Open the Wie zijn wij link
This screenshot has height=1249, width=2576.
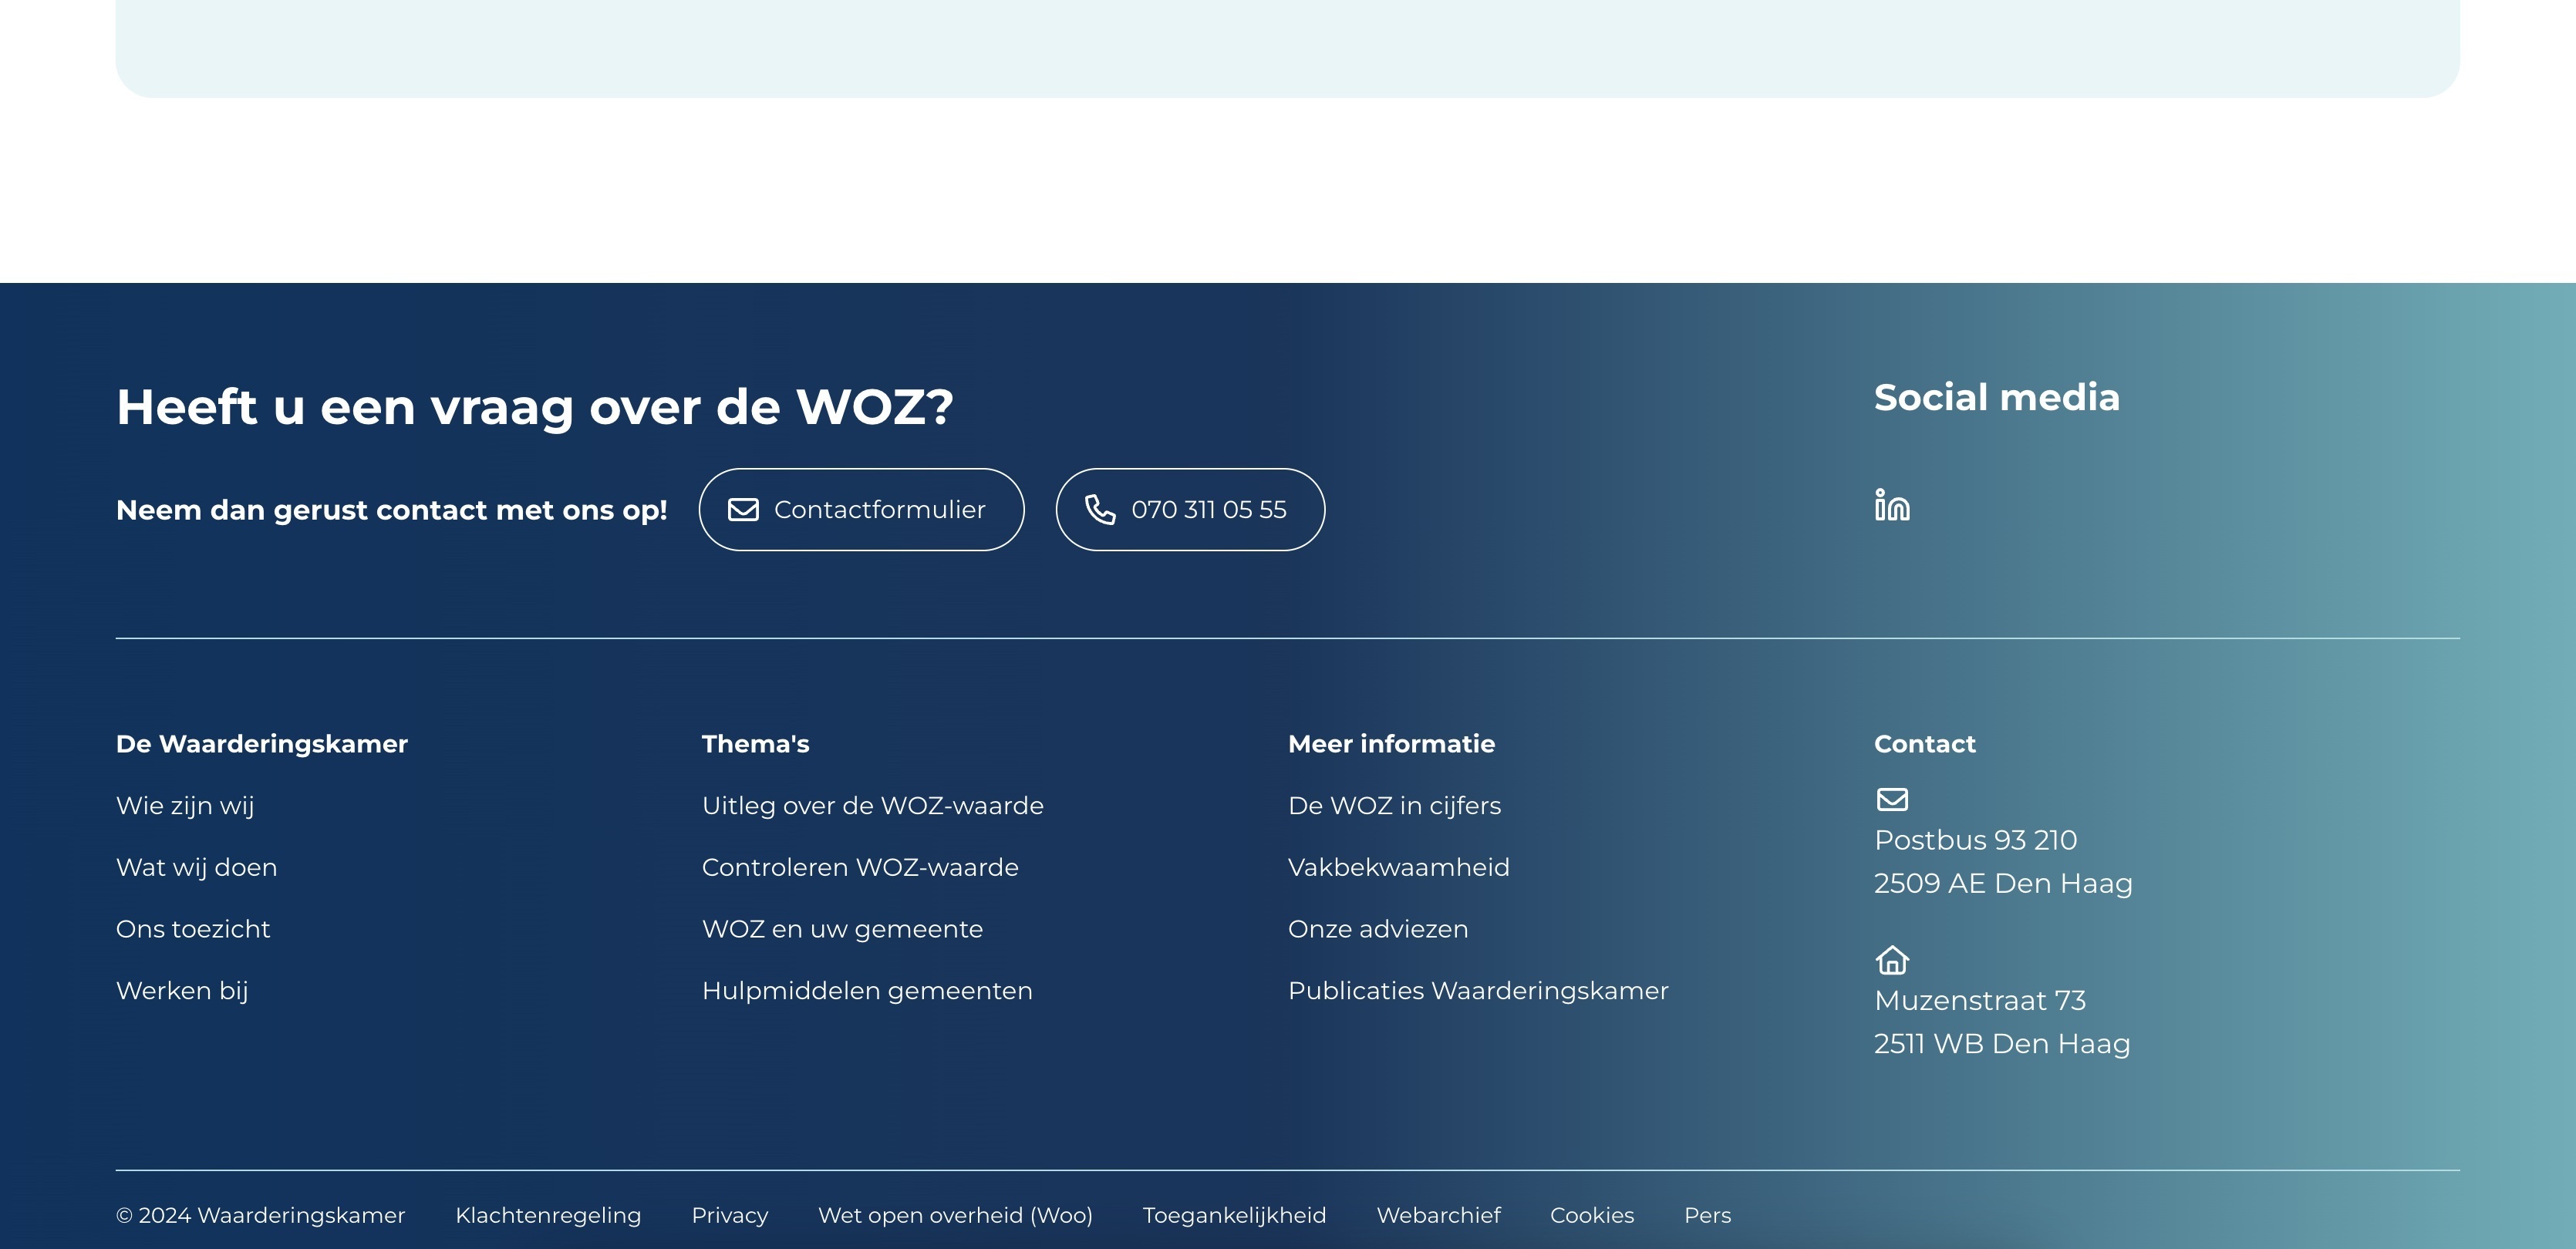pos(185,806)
